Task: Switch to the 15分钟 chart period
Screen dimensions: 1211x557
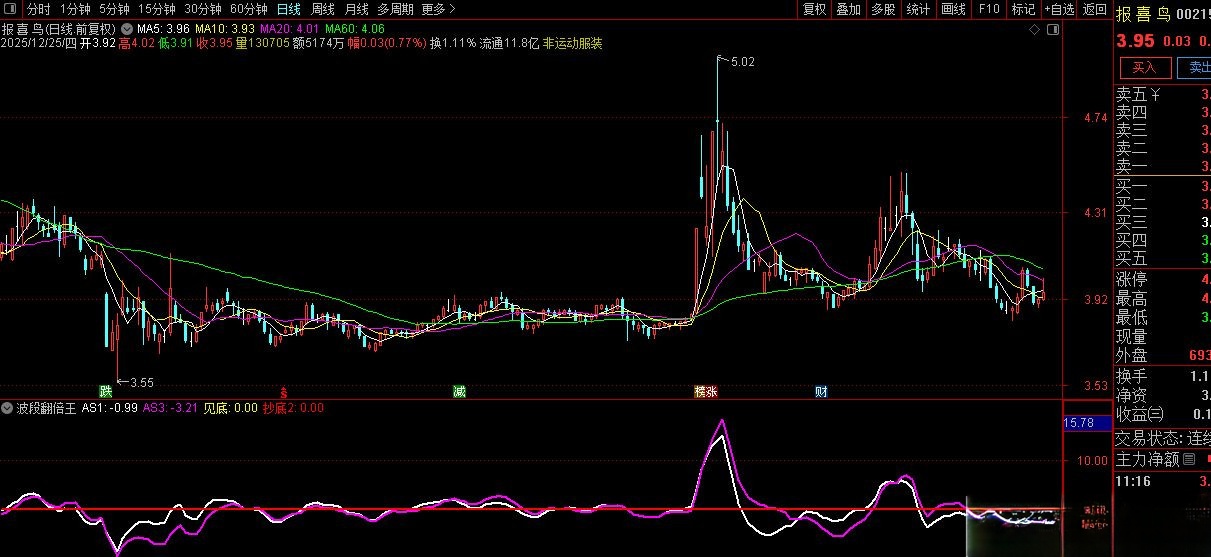Action: point(157,9)
